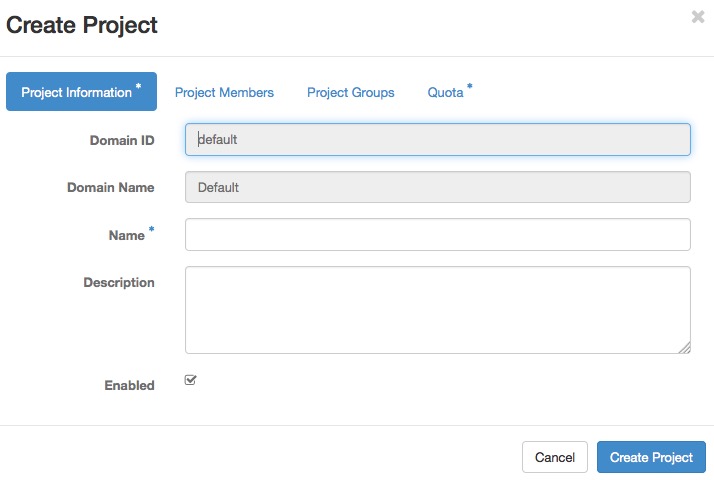Click the required asterisk beside Name
Image resolution: width=714 pixels, height=480 pixels.
152,231
